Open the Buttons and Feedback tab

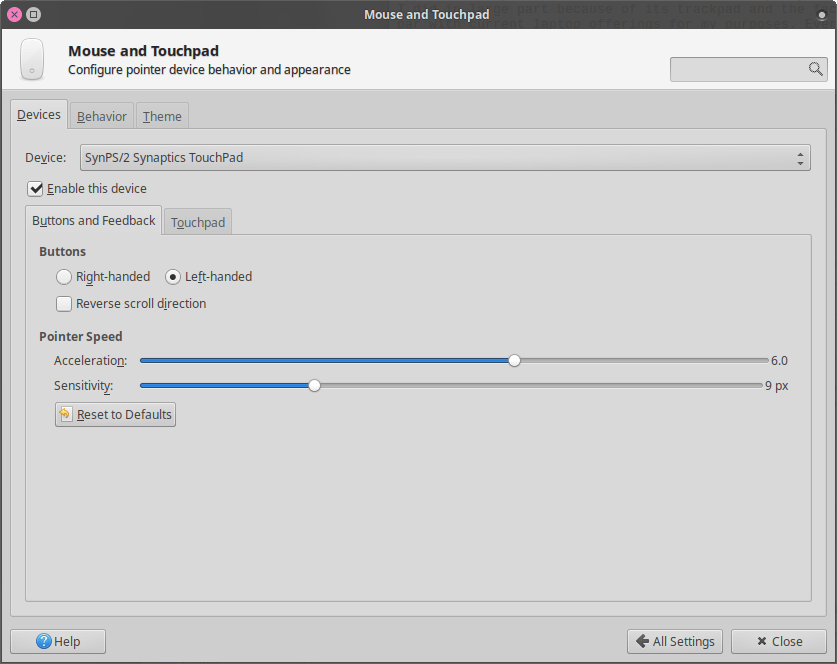93,220
